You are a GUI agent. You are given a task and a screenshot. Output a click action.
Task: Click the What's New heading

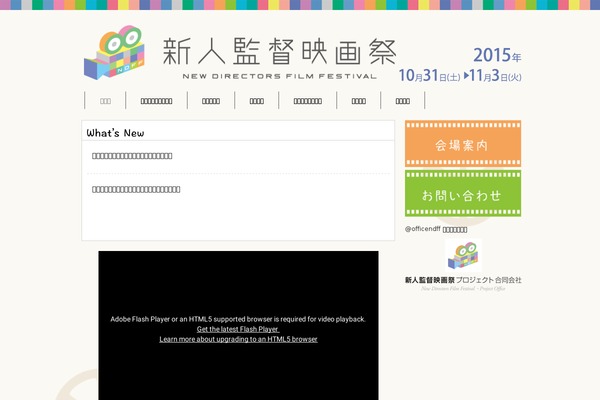coord(115,133)
